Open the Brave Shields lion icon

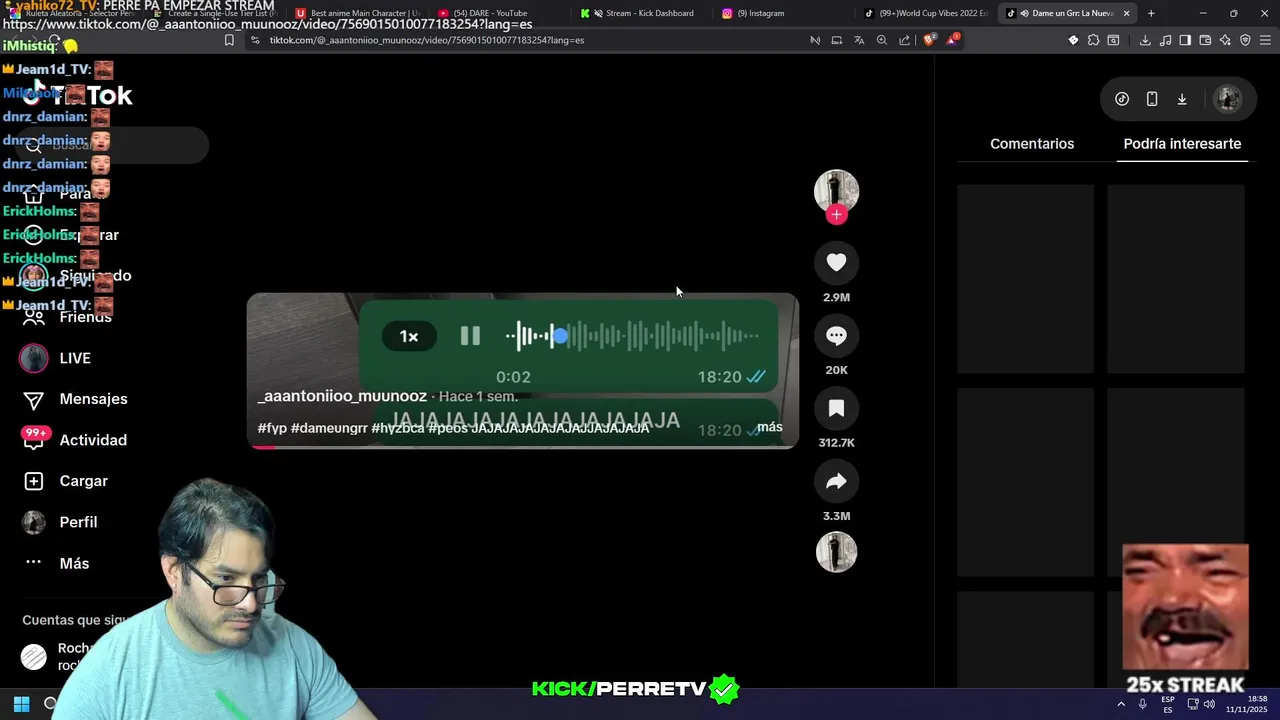pyautogui.click(x=929, y=40)
